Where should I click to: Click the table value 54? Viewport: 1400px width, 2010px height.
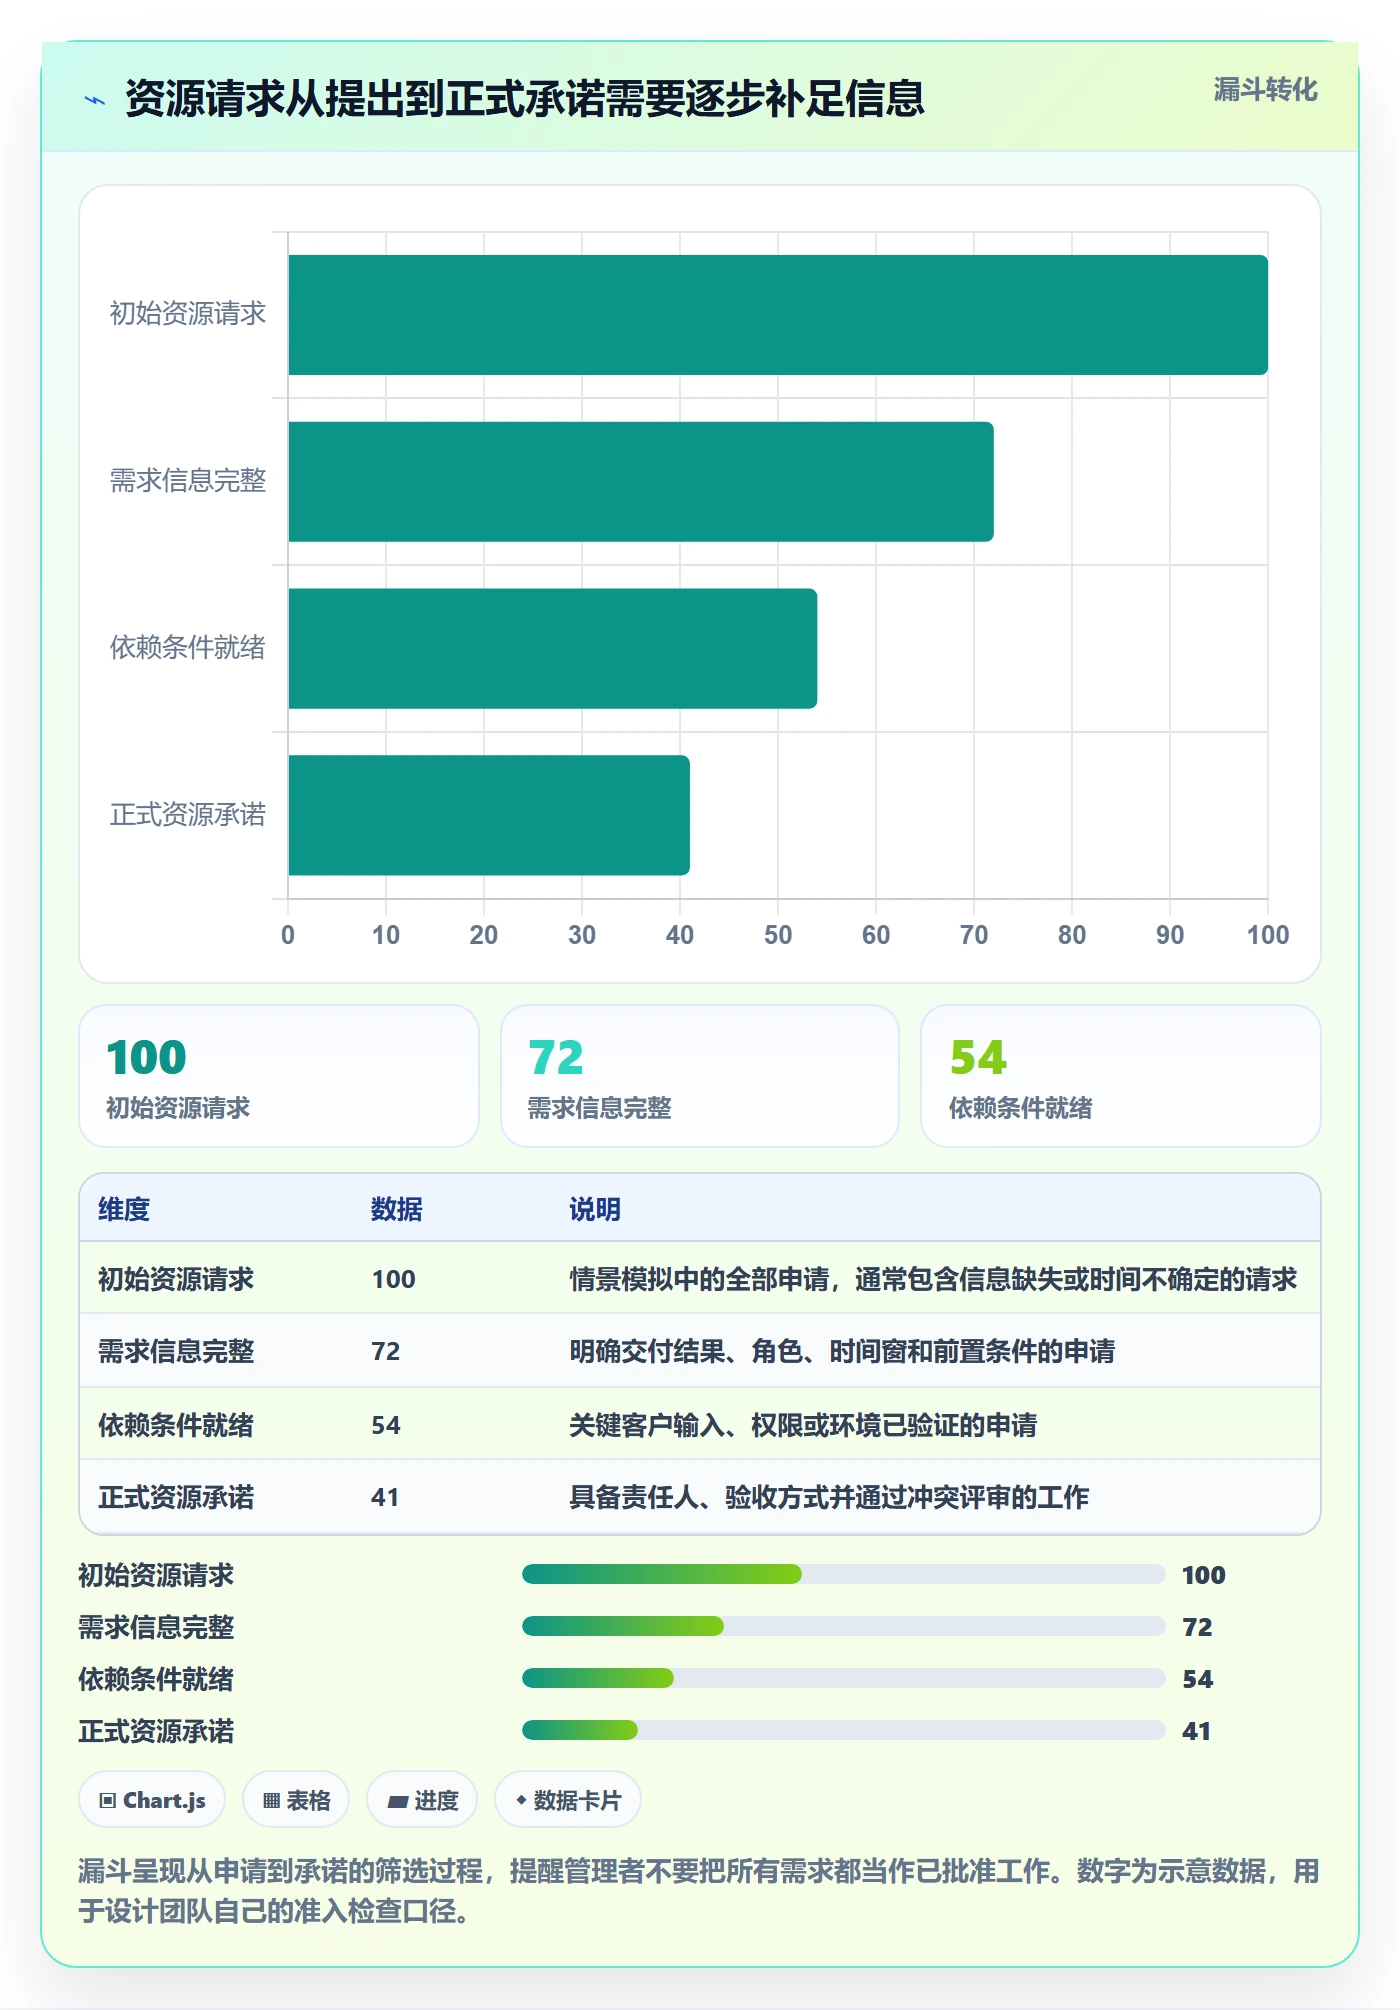(x=385, y=1425)
